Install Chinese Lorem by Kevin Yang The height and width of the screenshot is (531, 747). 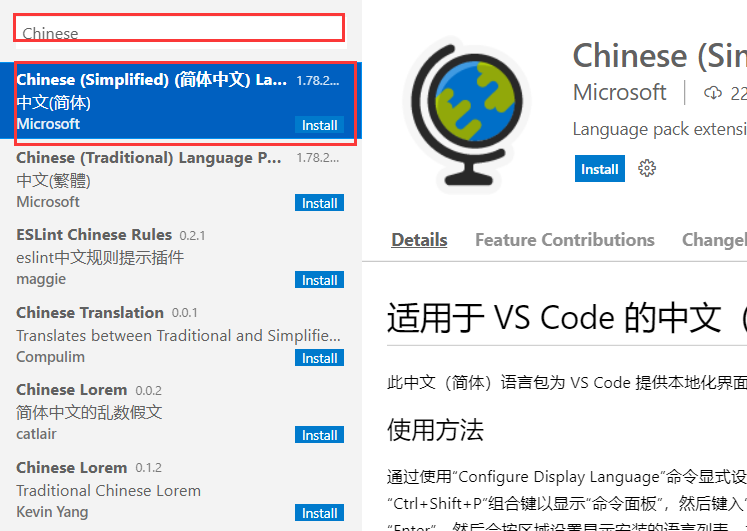coord(319,513)
